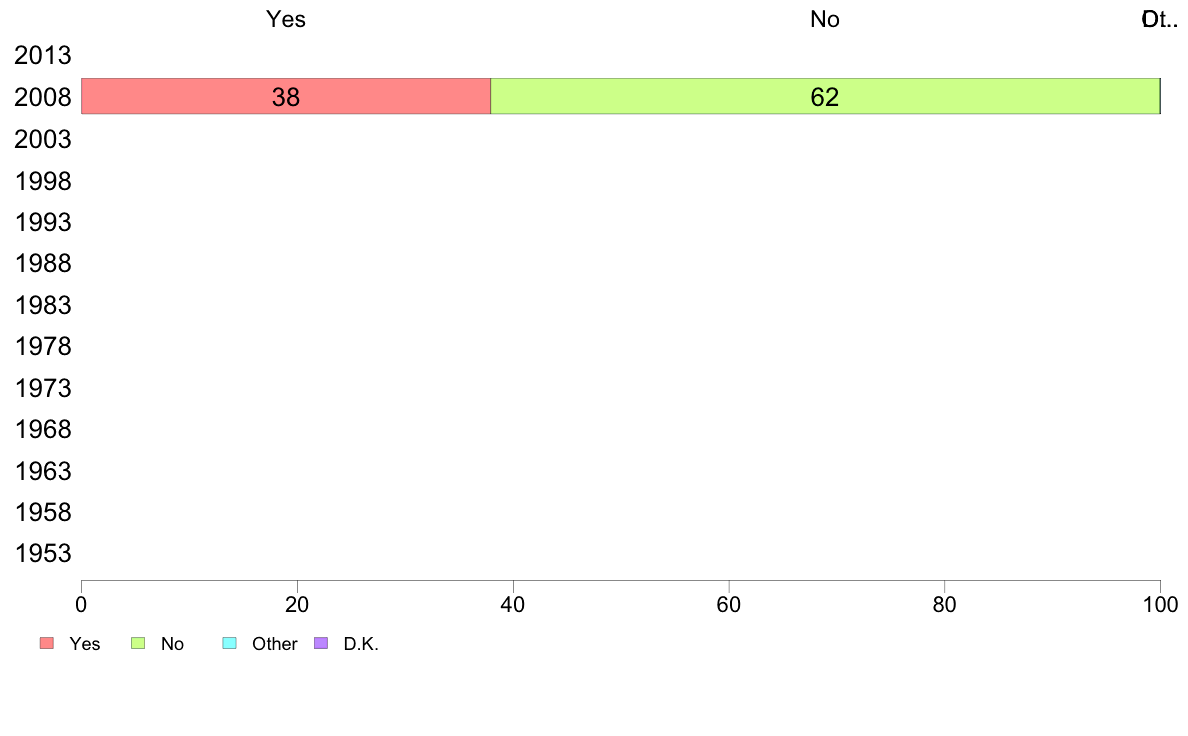Click the Yes column header
This screenshot has width=1188, height=736.
coord(286,19)
